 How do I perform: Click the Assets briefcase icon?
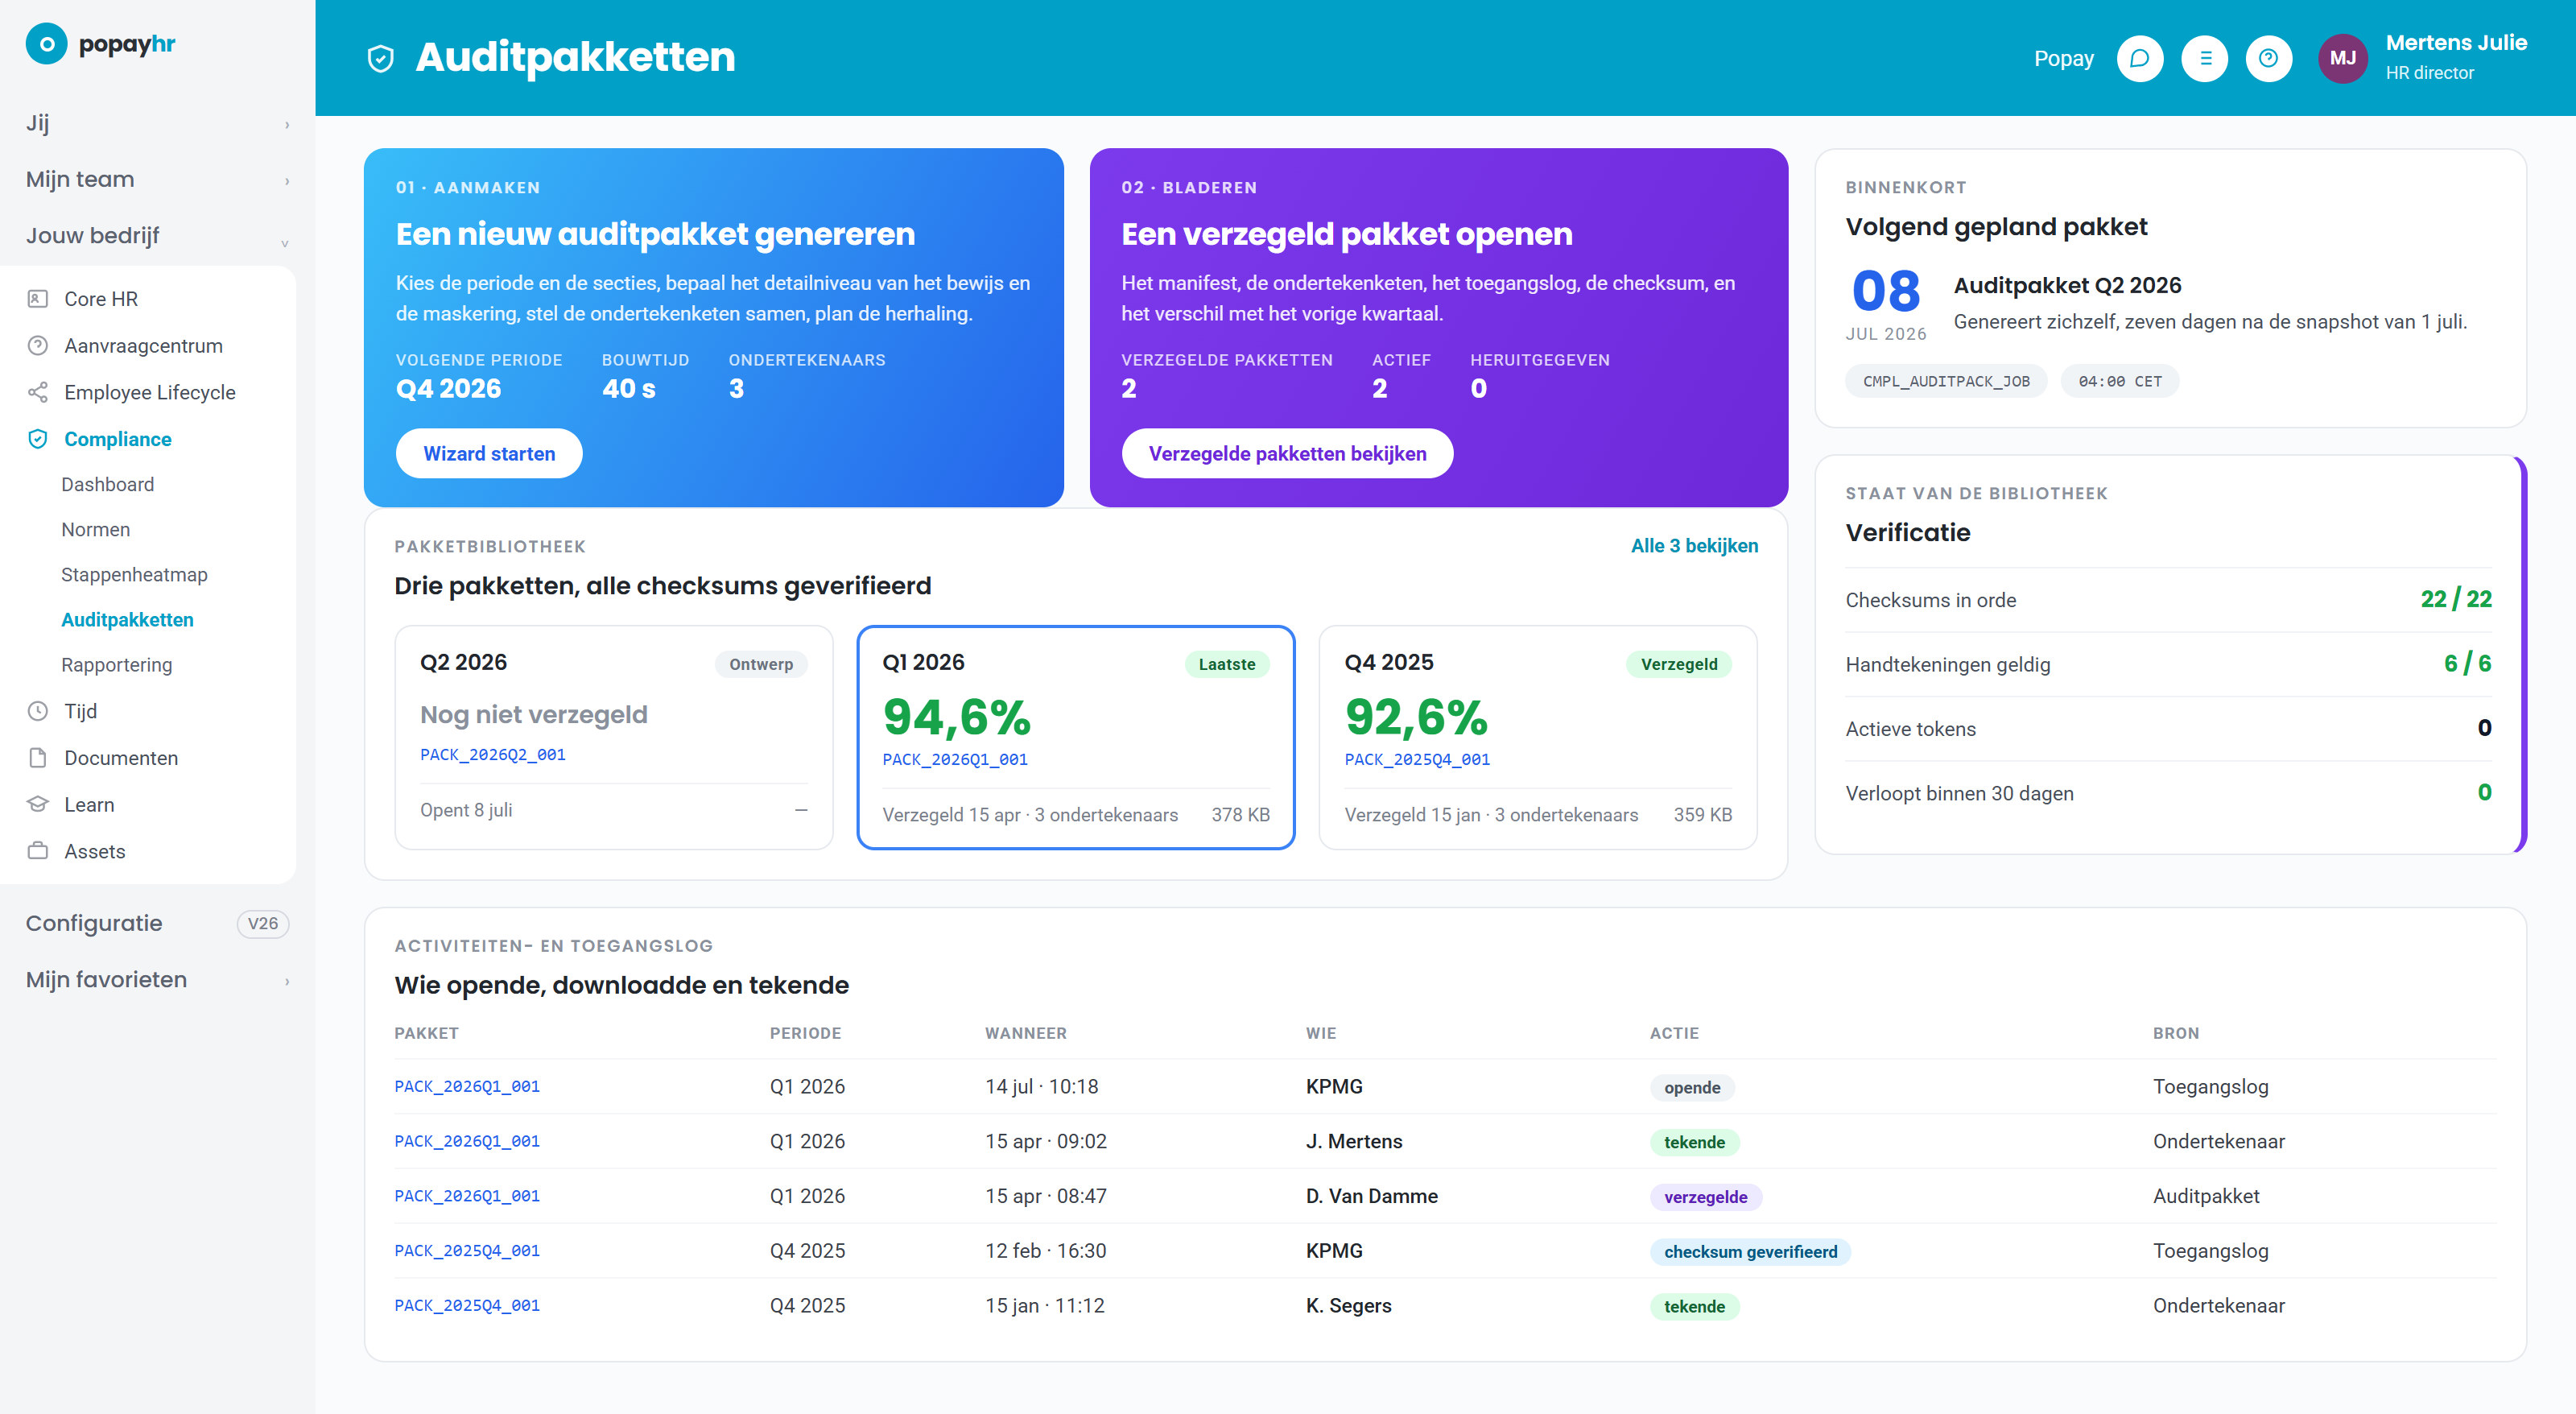point(38,851)
